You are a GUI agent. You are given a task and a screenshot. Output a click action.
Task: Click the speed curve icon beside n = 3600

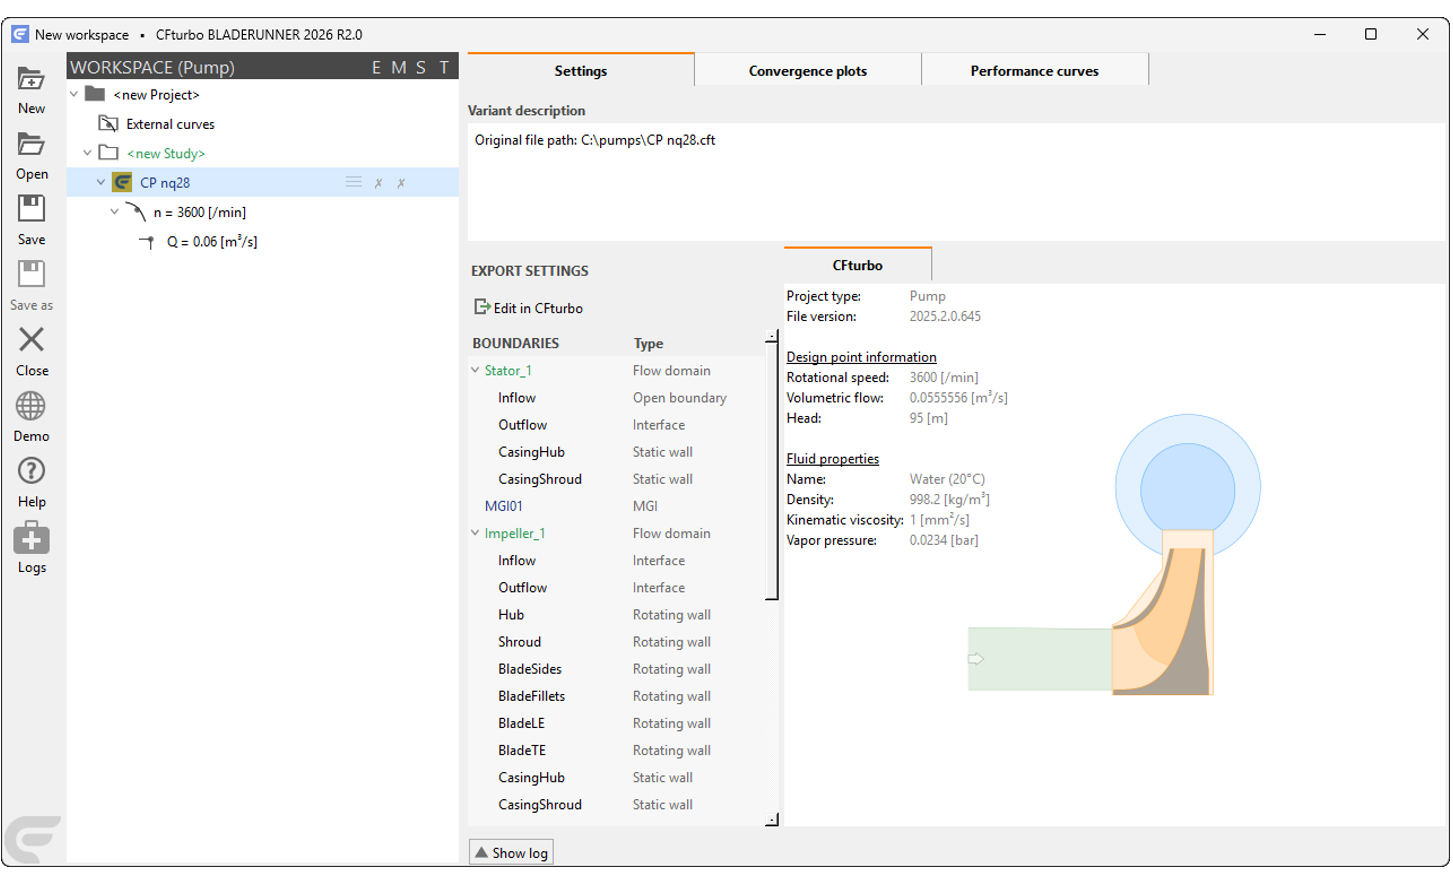coord(136,212)
